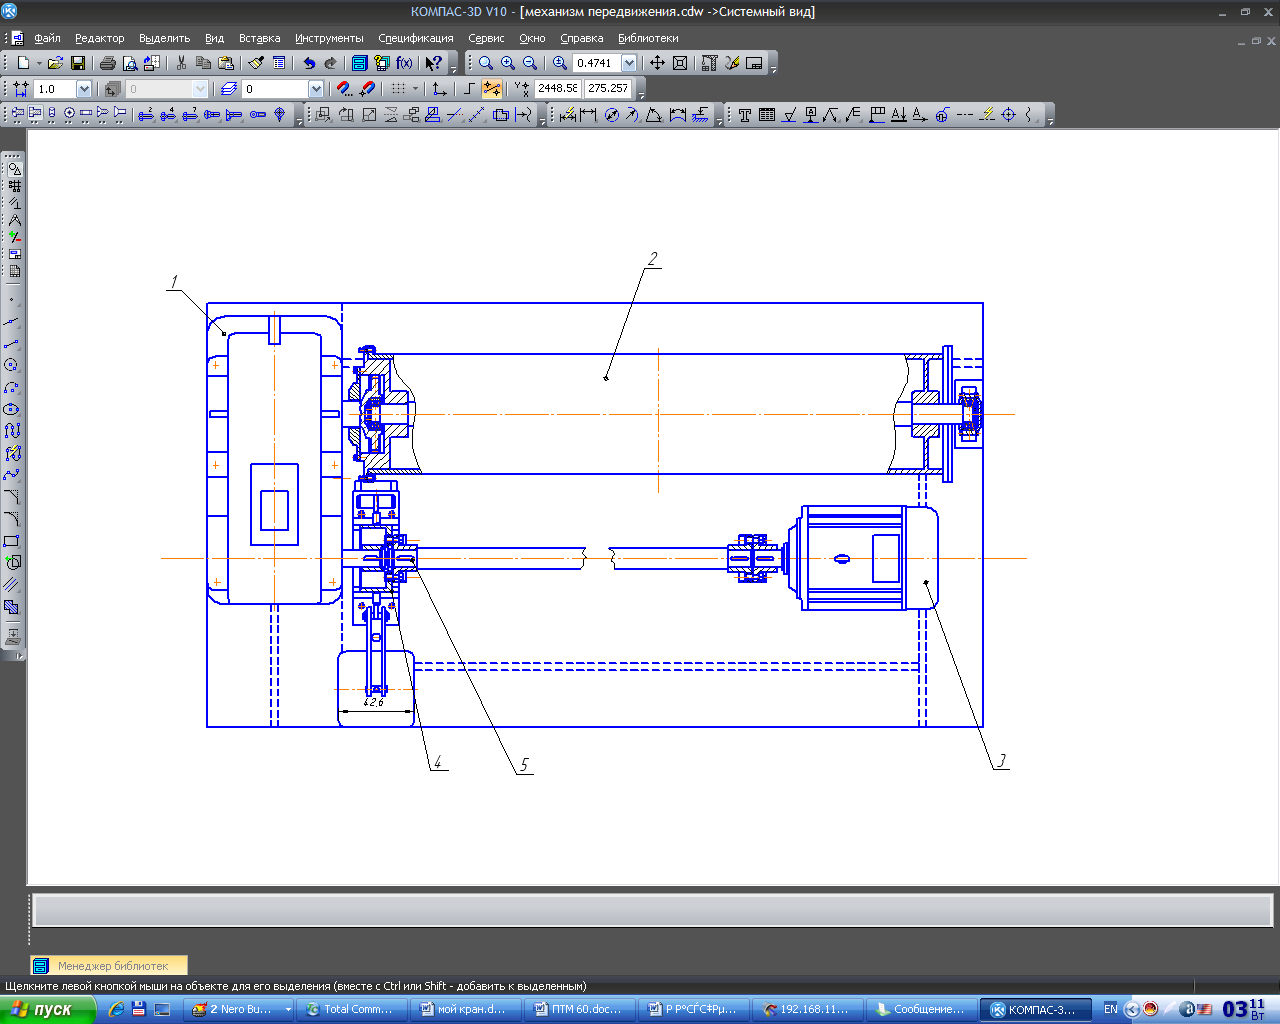Expand the layer number dropdown
The width and height of the screenshot is (1280, 1024).
pos(316,89)
